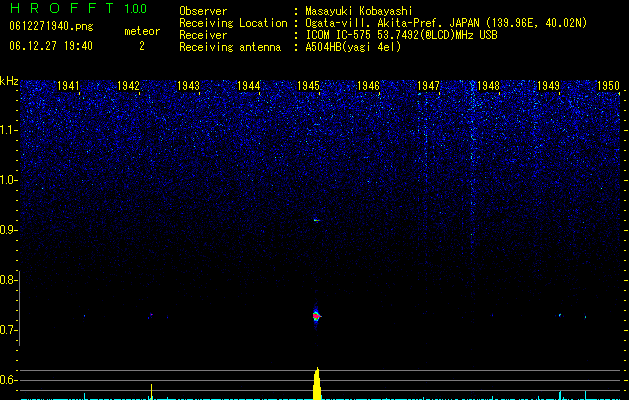This screenshot has height=400, width=629.
Task: Click the 1941 time marker label
Action: click(68, 86)
